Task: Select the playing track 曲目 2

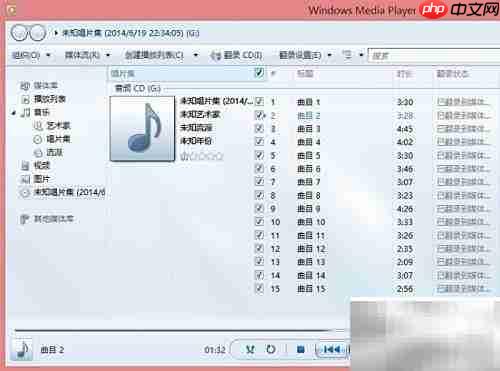Action: [x=308, y=115]
